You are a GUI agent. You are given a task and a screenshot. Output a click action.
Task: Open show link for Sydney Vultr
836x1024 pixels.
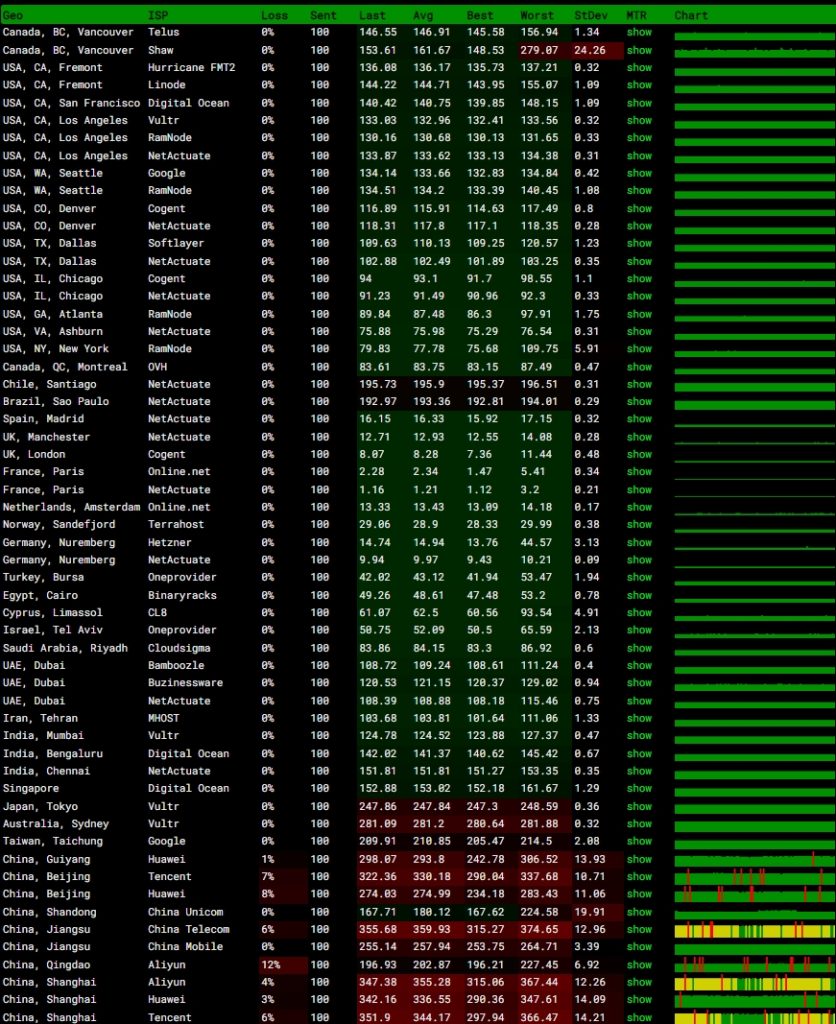(639, 824)
